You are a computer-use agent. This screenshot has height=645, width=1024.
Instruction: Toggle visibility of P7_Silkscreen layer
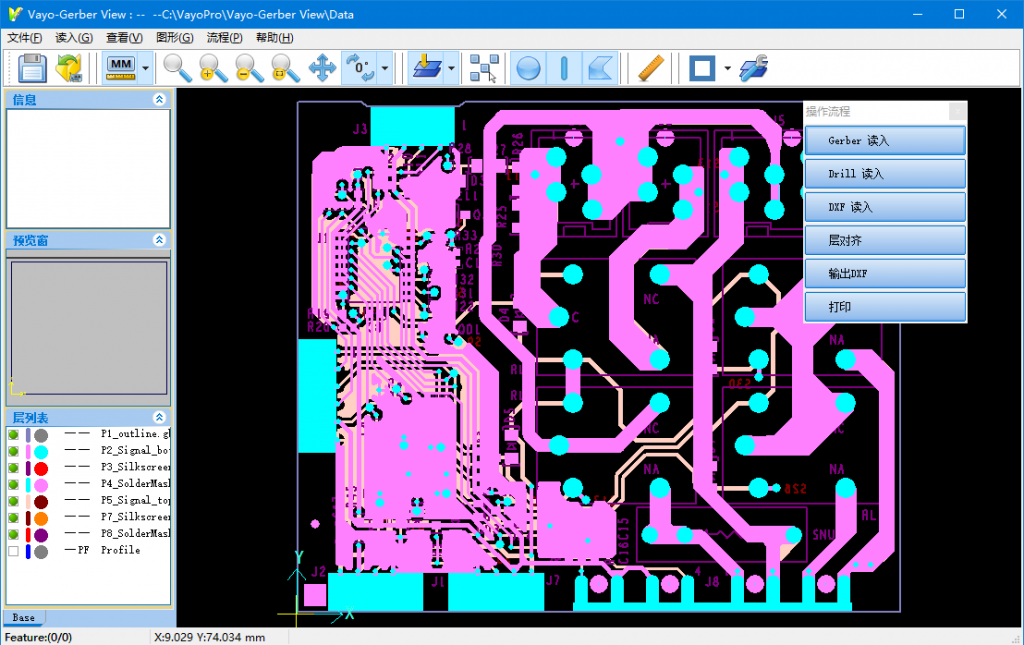(x=13, y=518)
